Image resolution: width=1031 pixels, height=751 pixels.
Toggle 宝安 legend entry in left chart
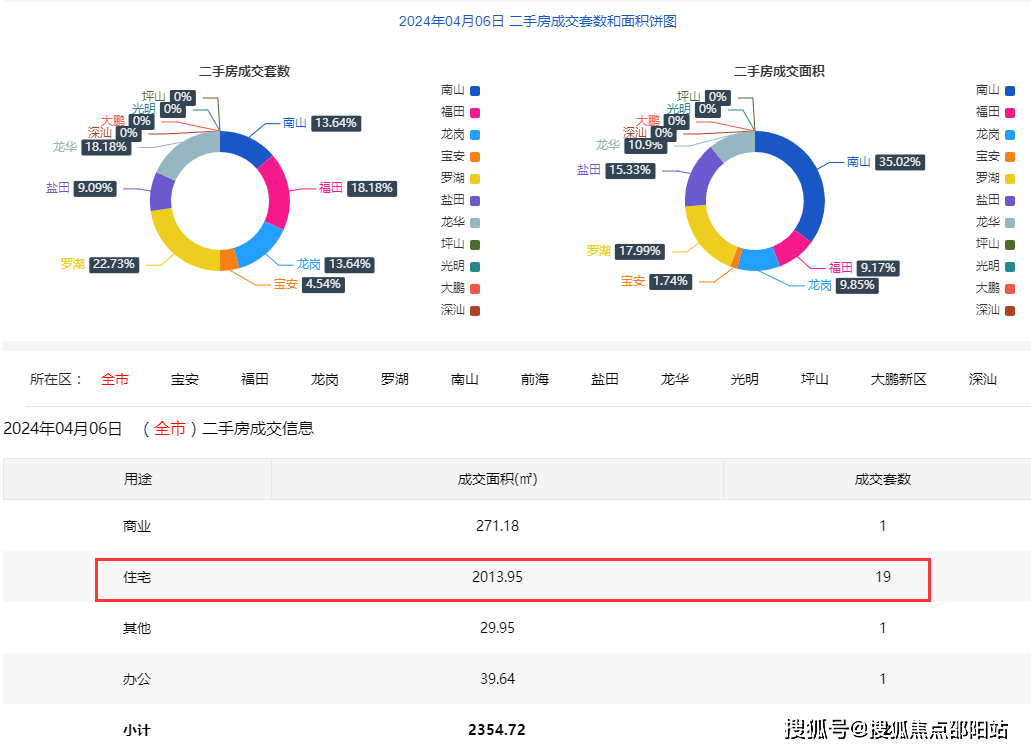coord(460,157)
